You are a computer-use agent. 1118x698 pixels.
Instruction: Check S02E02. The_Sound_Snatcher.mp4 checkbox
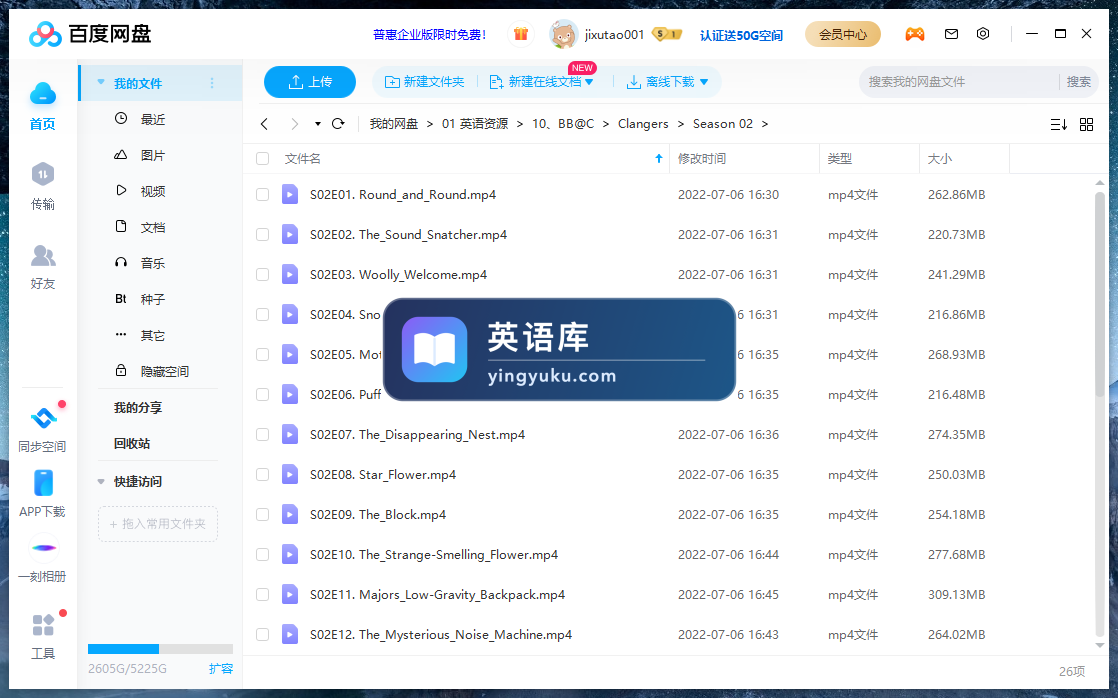click(262, 235)
